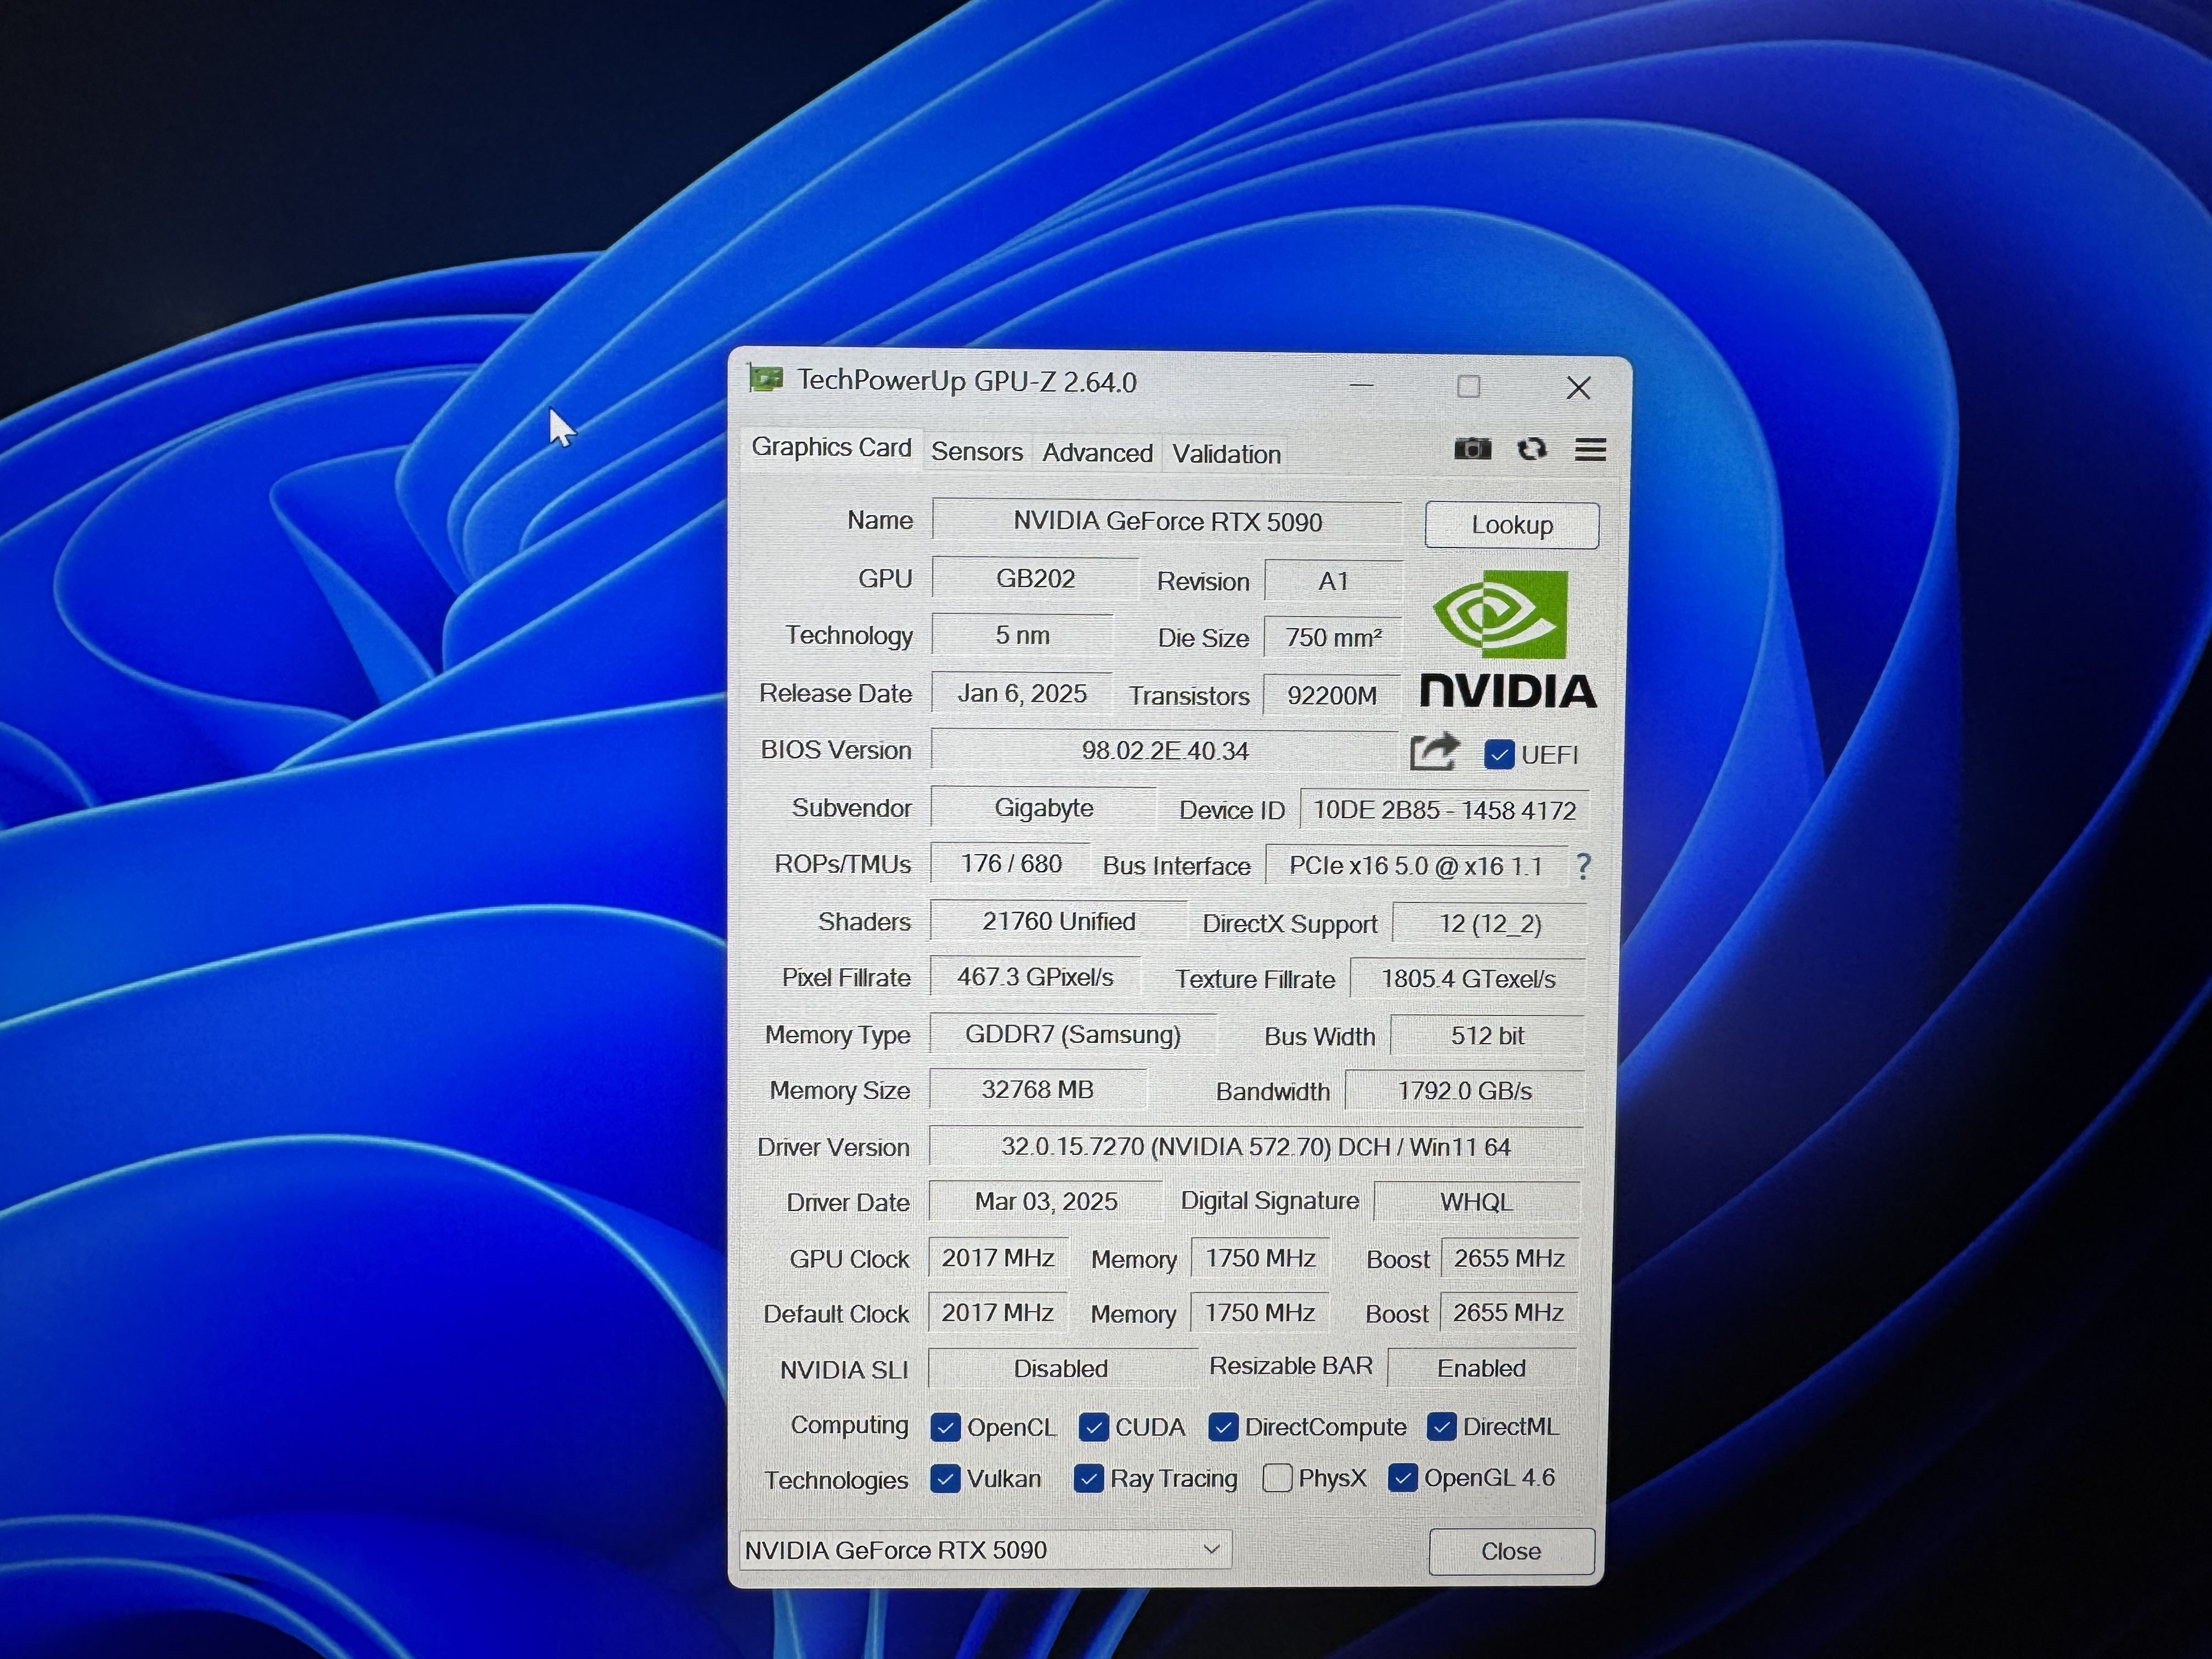Toggle the DirectML checkbox
The height and width of the screenshot is (1659, 2212).
tap(1441, 1427)
